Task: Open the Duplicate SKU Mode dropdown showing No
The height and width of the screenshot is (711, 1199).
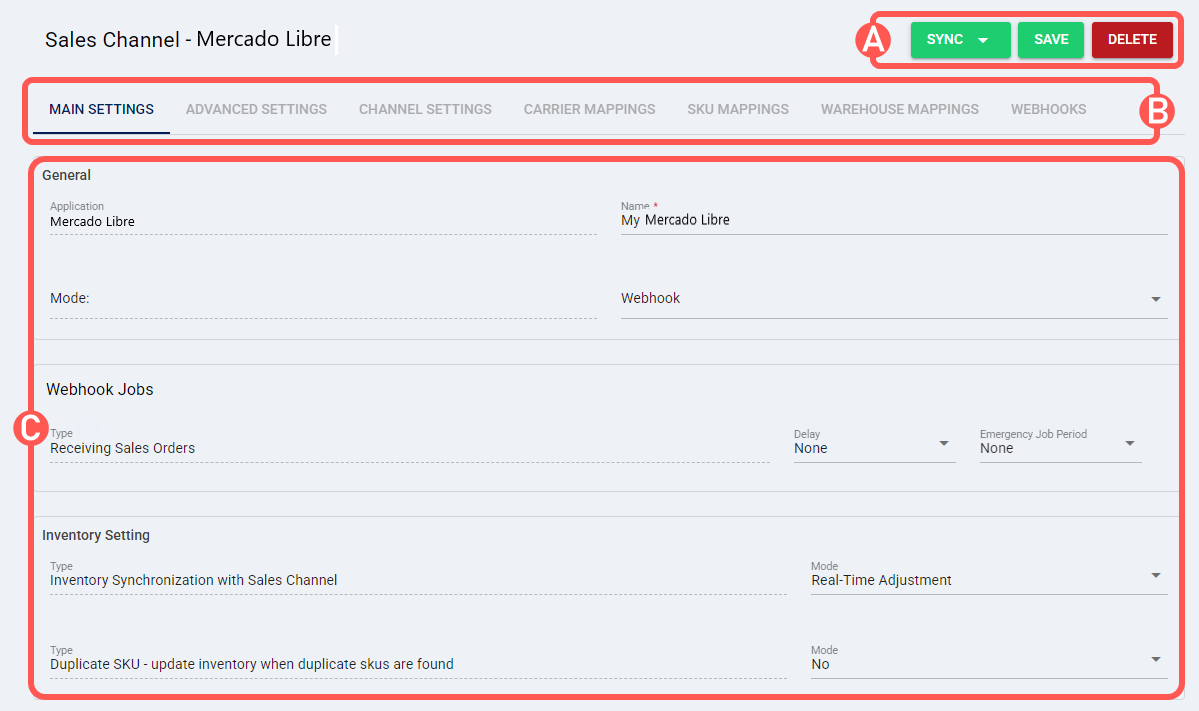Action: click(x=989, y=661)
